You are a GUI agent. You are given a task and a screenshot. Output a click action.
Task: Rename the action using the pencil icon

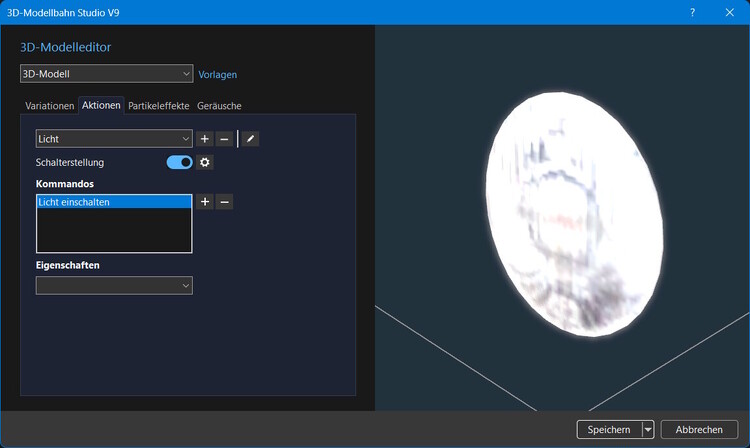coord(250,139)
